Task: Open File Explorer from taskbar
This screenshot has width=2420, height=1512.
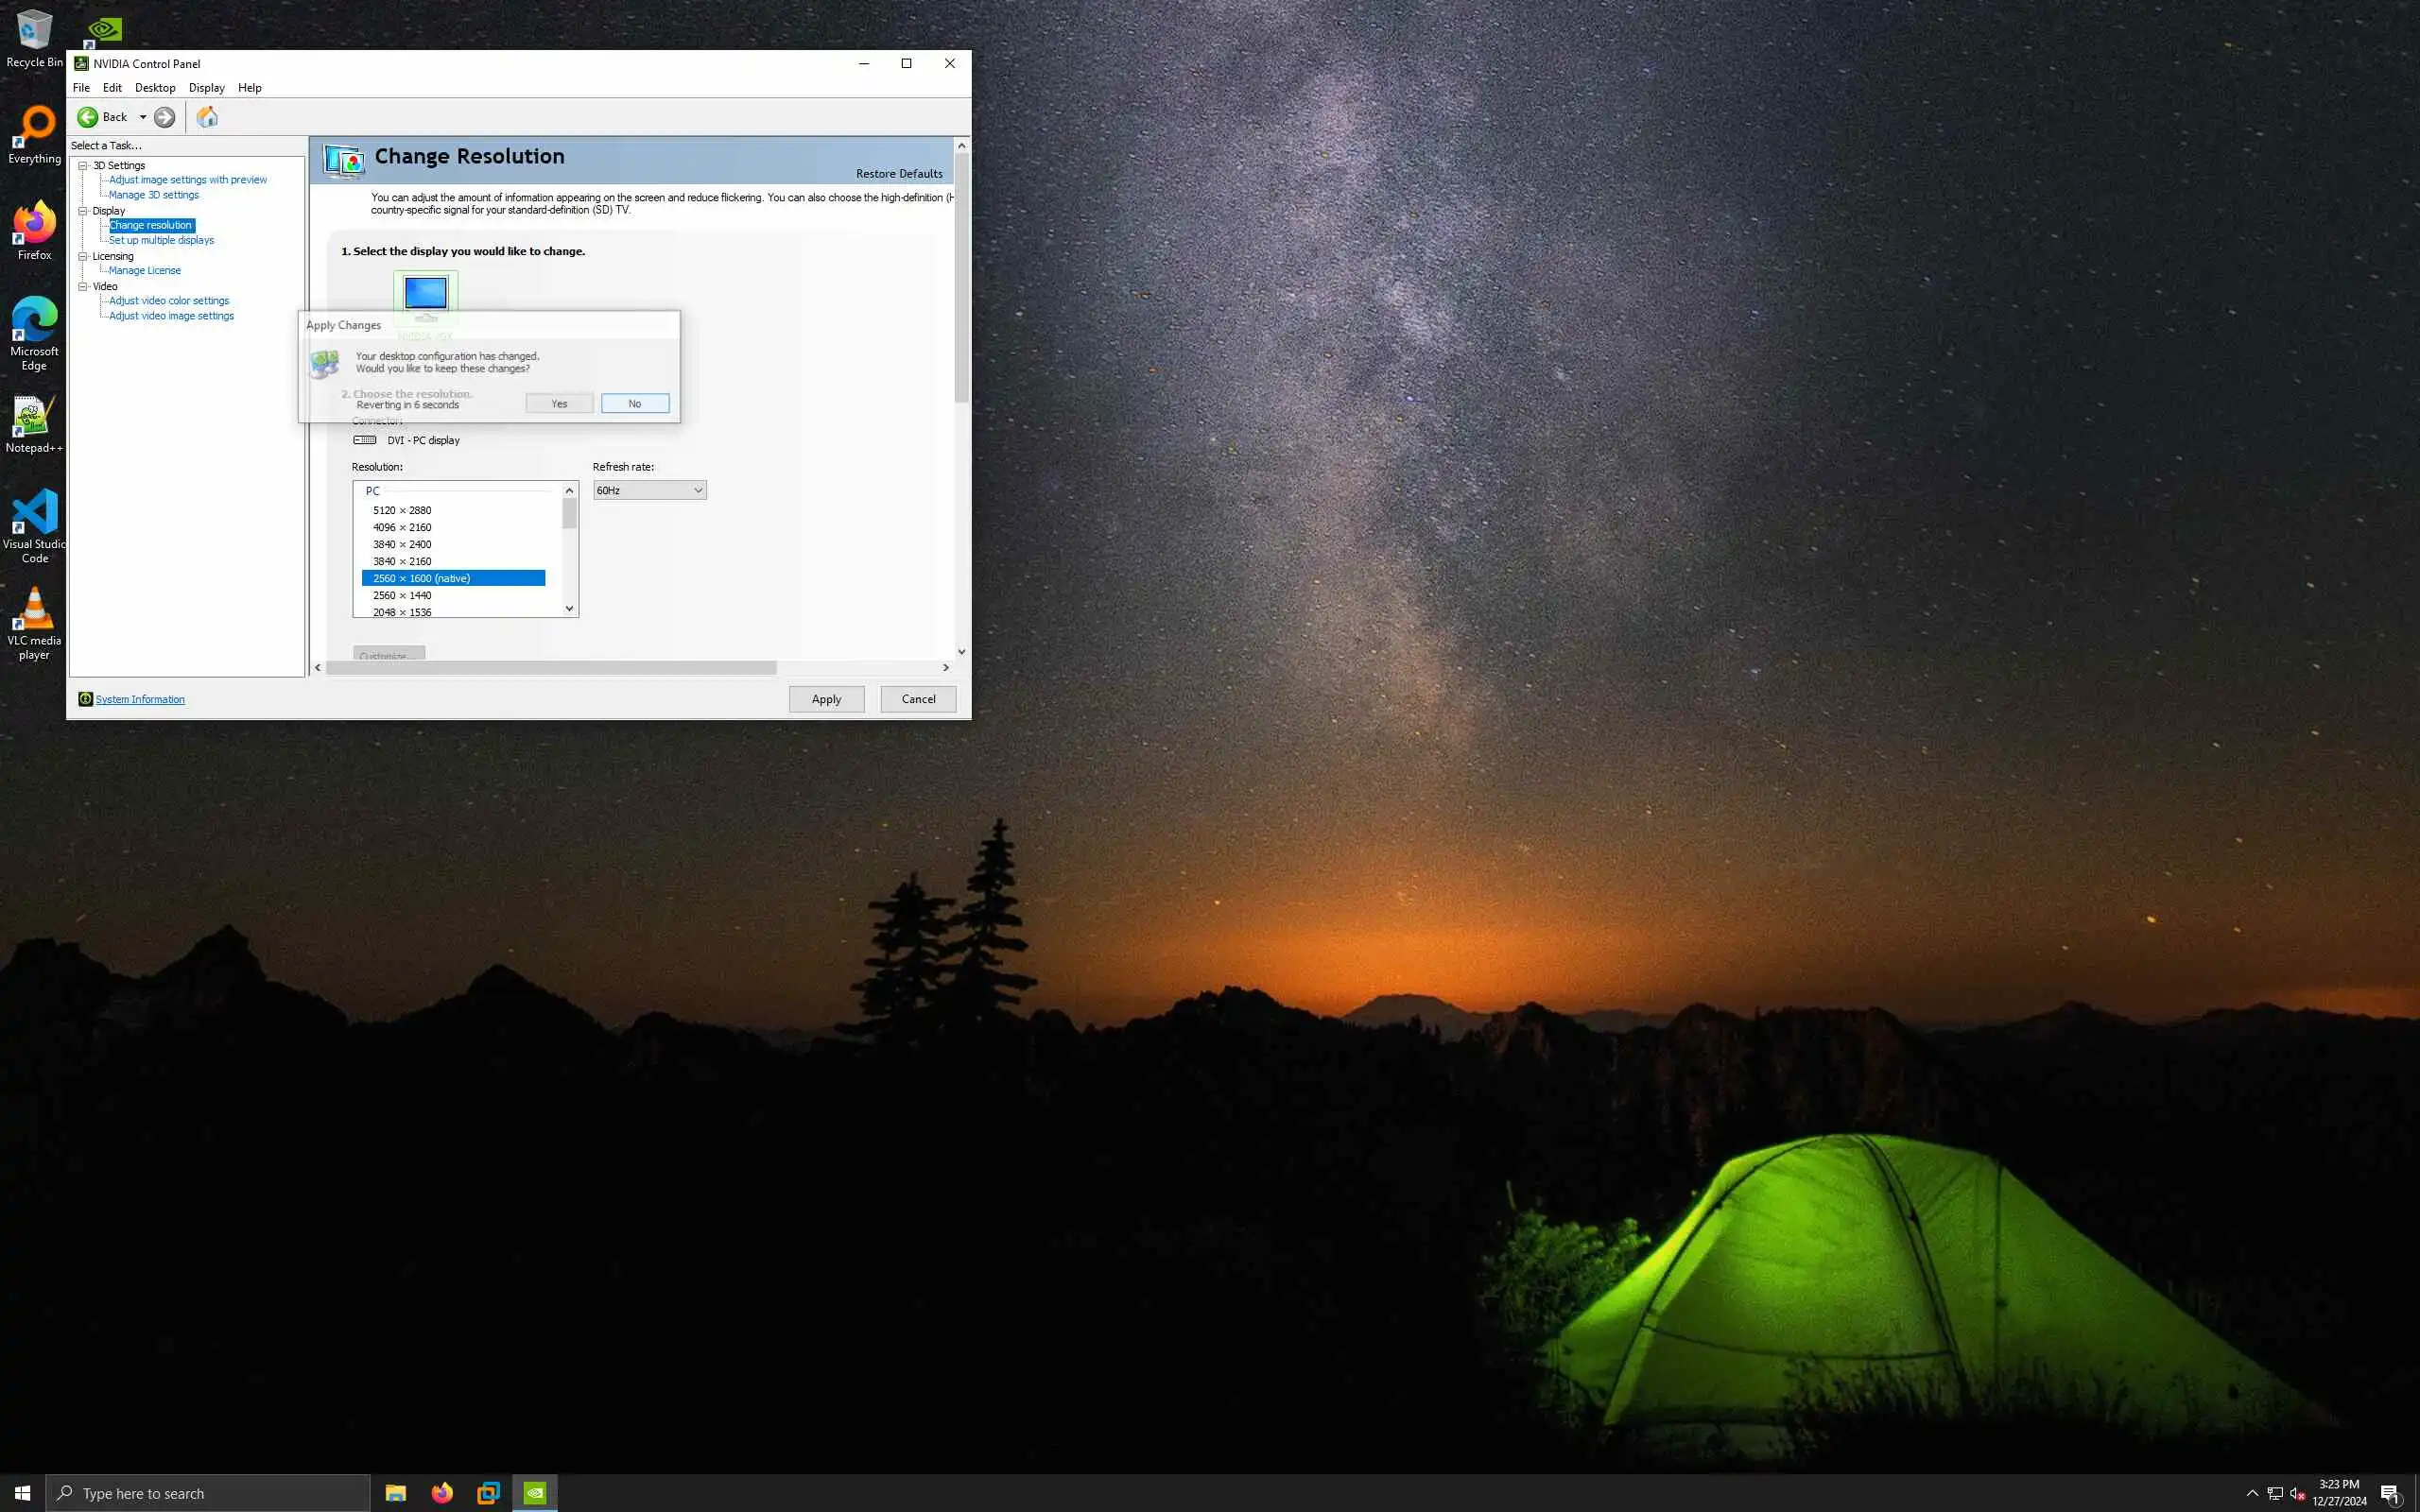Action: point(396,1493)
